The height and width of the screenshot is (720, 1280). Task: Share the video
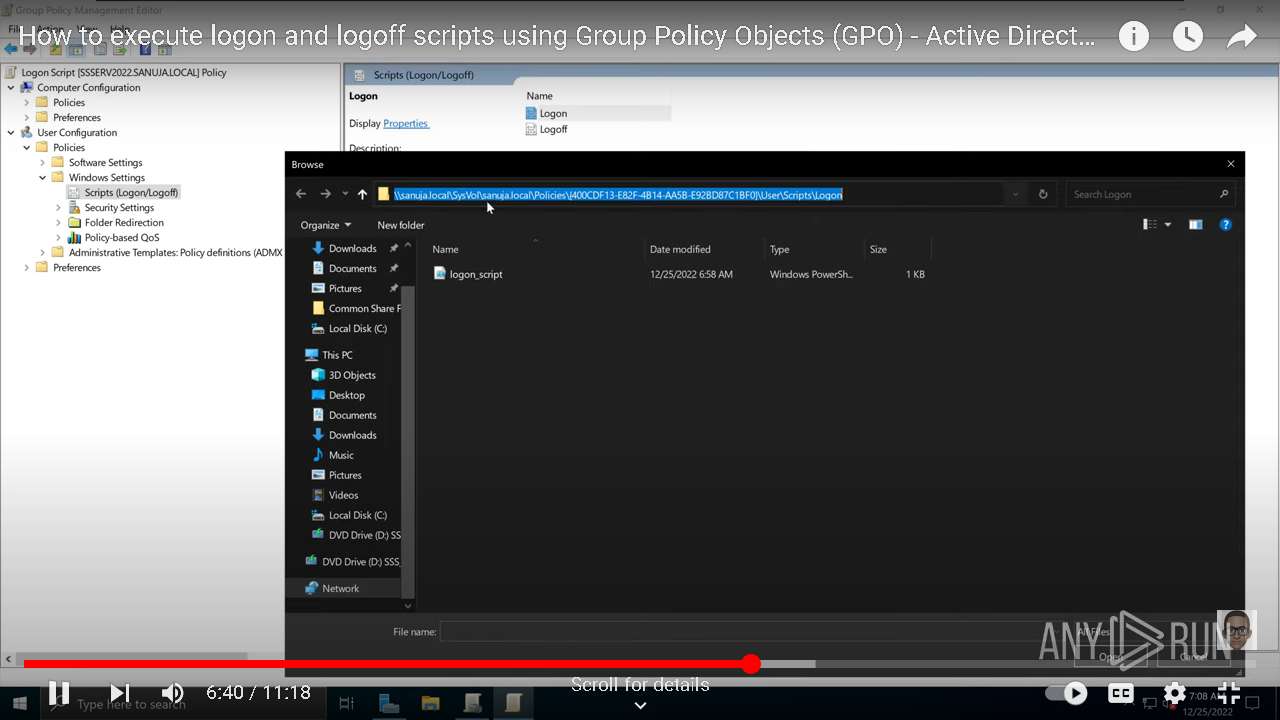(x=1241, y=37)
